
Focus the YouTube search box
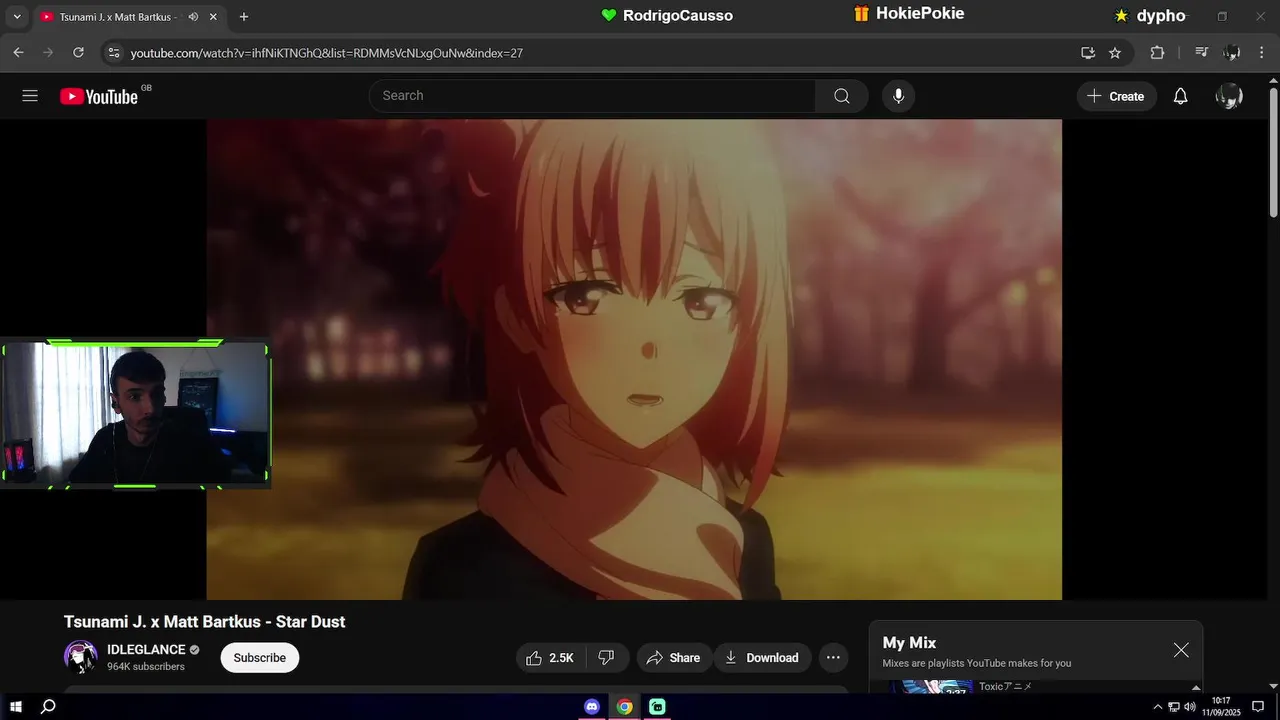[x=592, y=96]
